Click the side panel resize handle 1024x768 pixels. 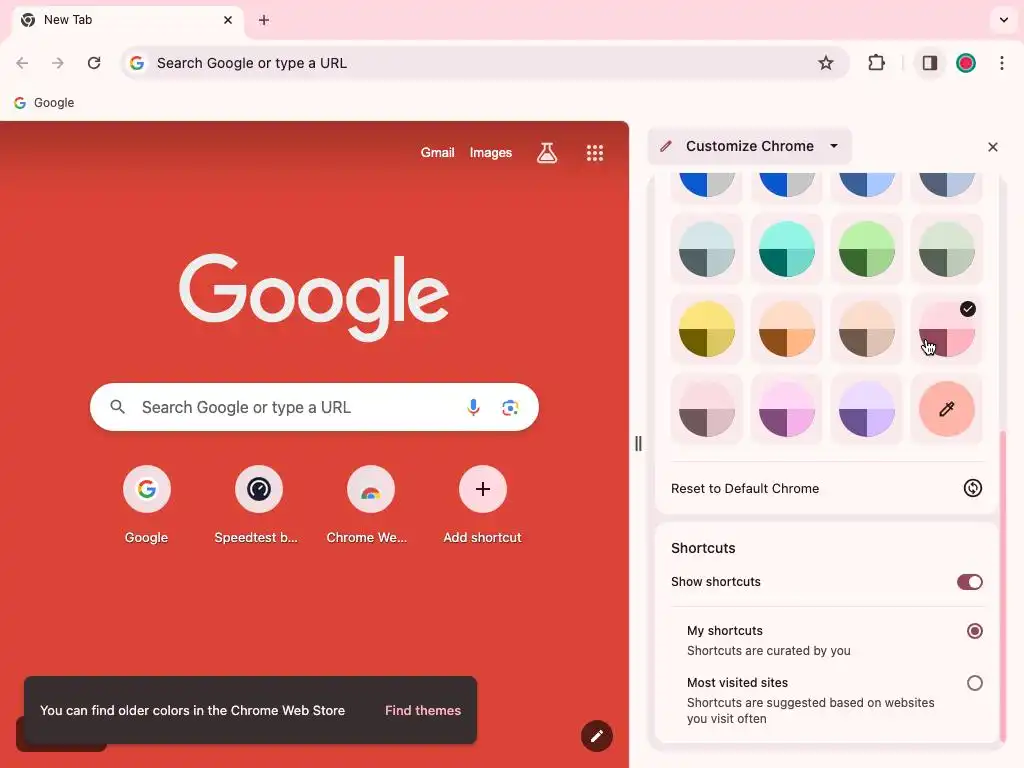point(638,444)
